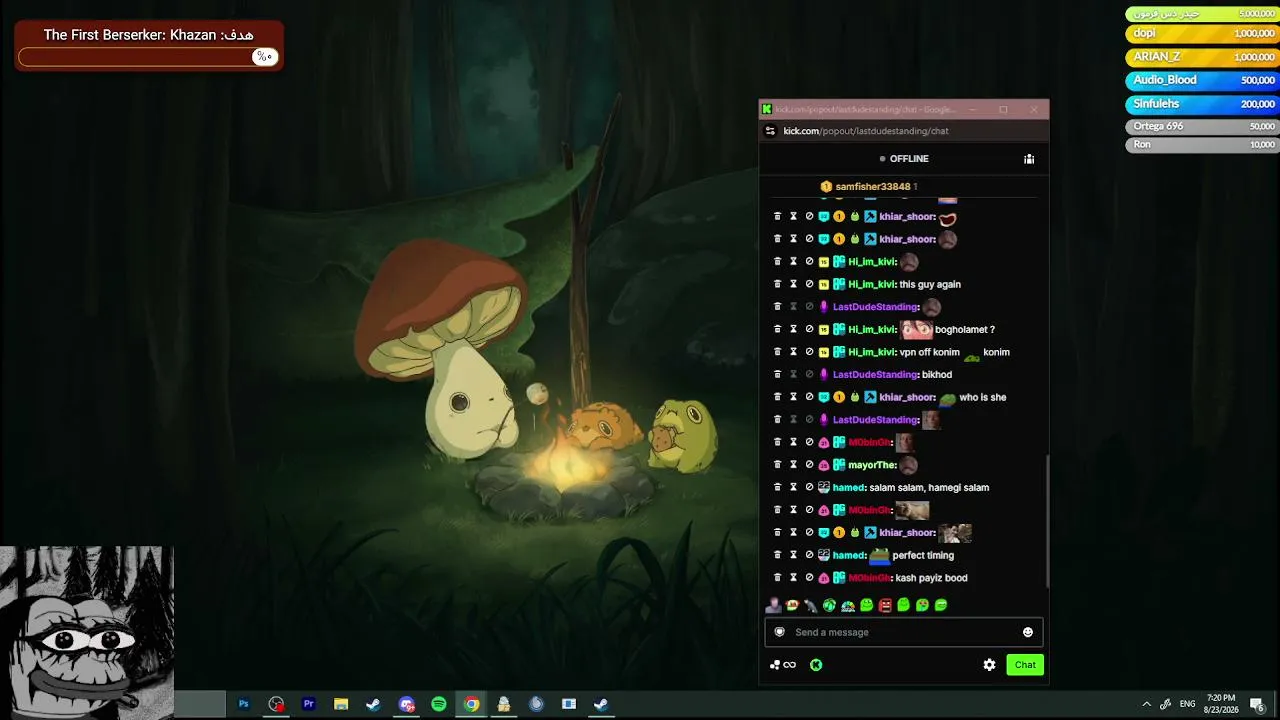Open the chat users list icon
Image resolution: width=1280 pixels, height=720 pixels.
[1029, 159]
